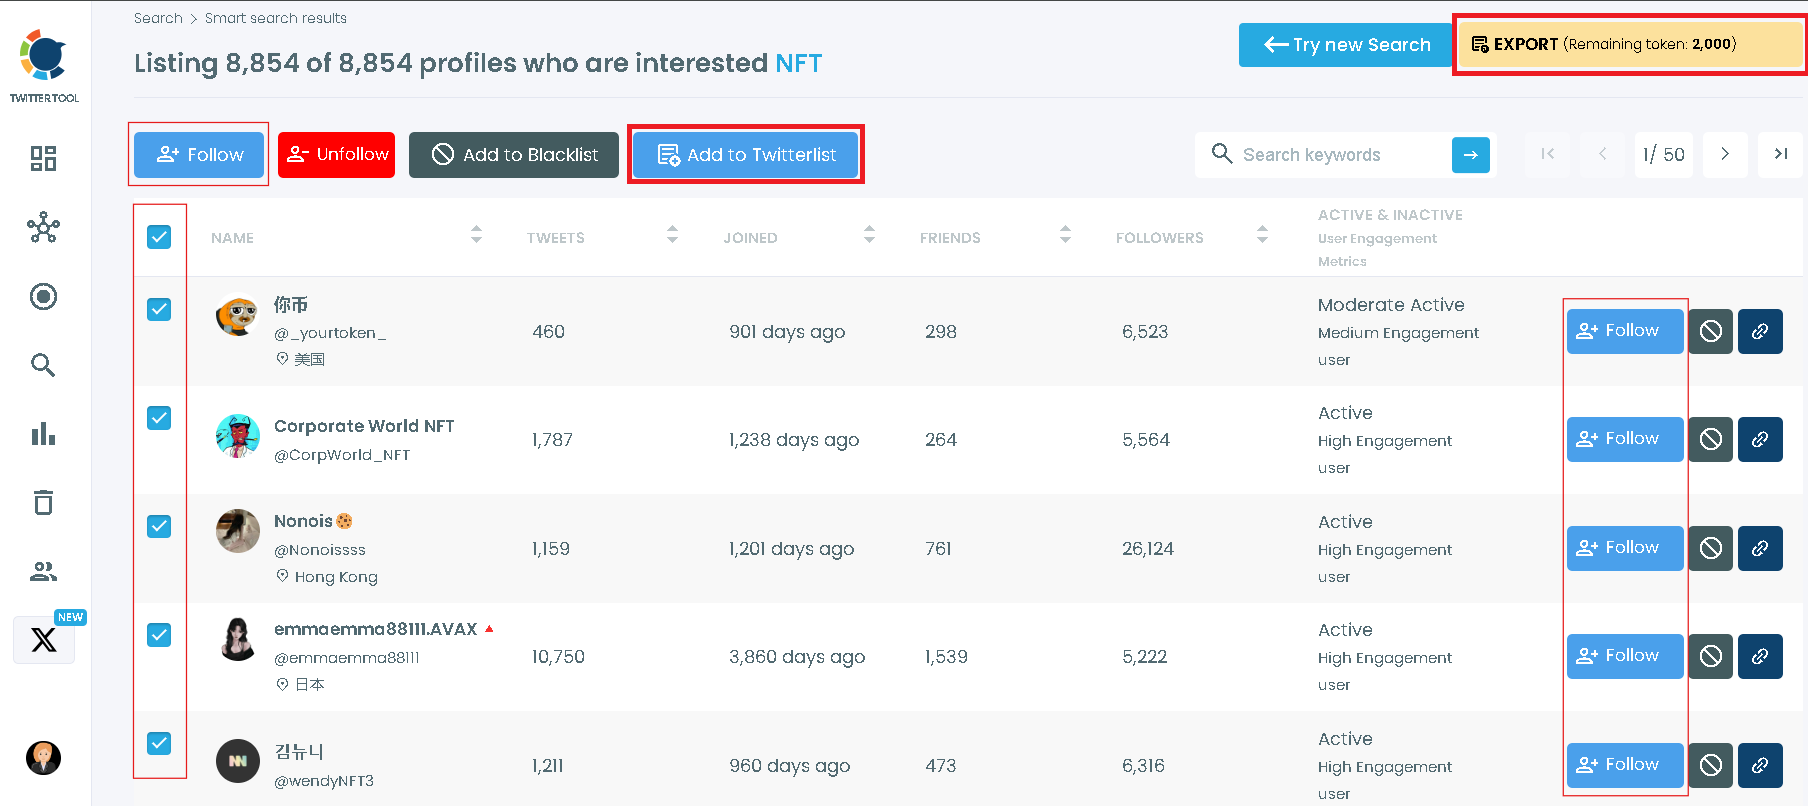This screenshot has width=1808, height=806.
Task: Sort the table by FRIENDS column arrows
Action: click(1065, 234)
